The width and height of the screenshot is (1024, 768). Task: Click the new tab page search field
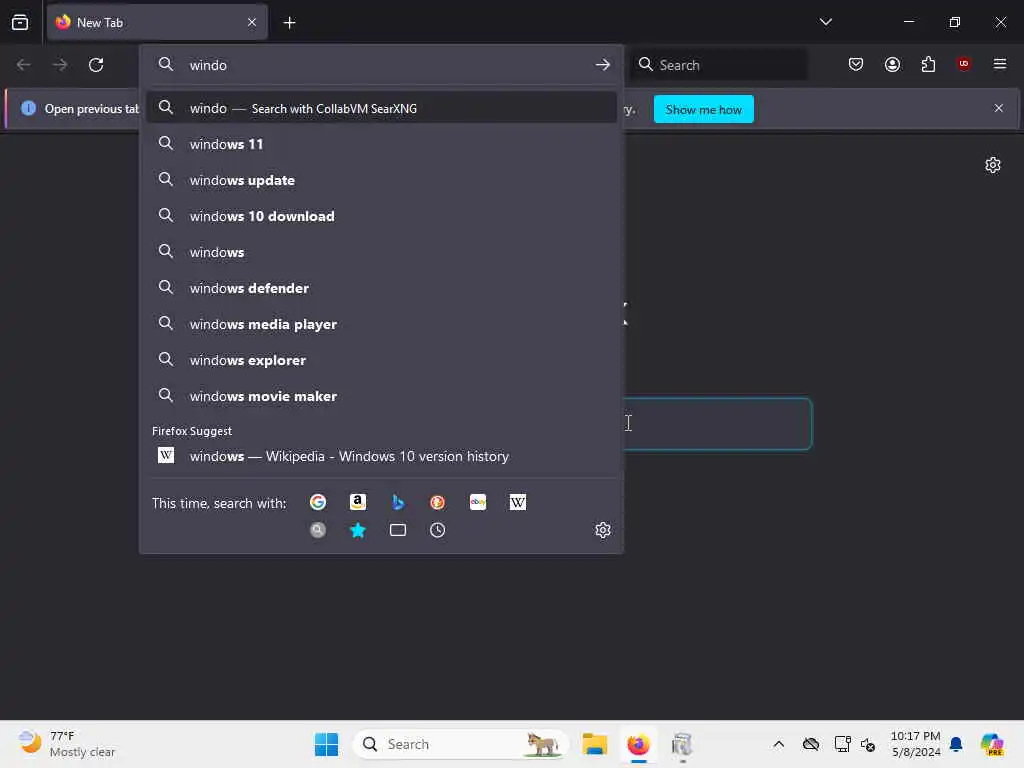717,424
